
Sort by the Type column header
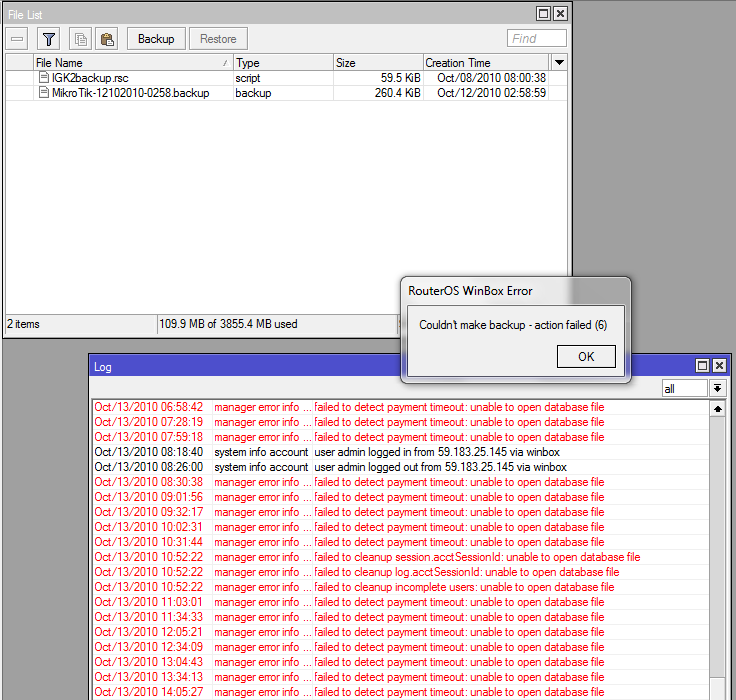click(283, 62)
